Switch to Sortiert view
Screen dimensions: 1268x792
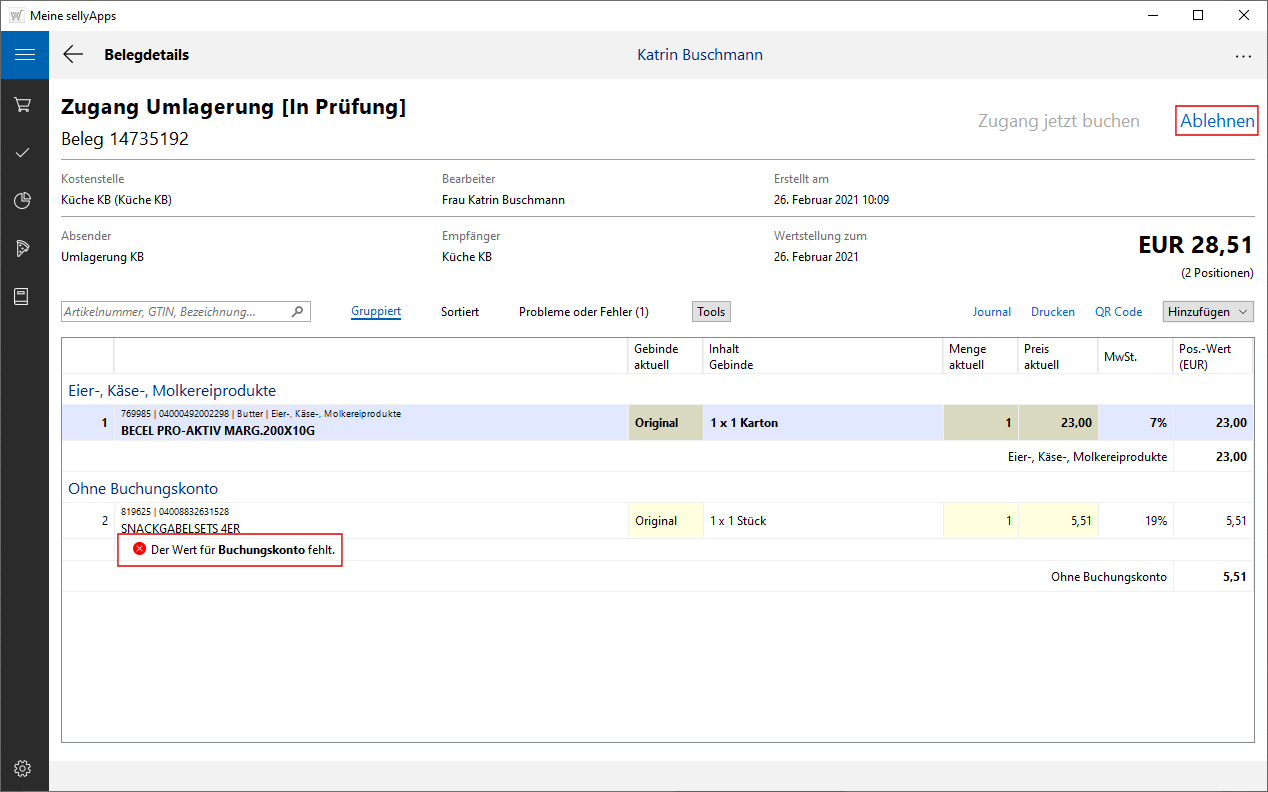pos(460,312)
